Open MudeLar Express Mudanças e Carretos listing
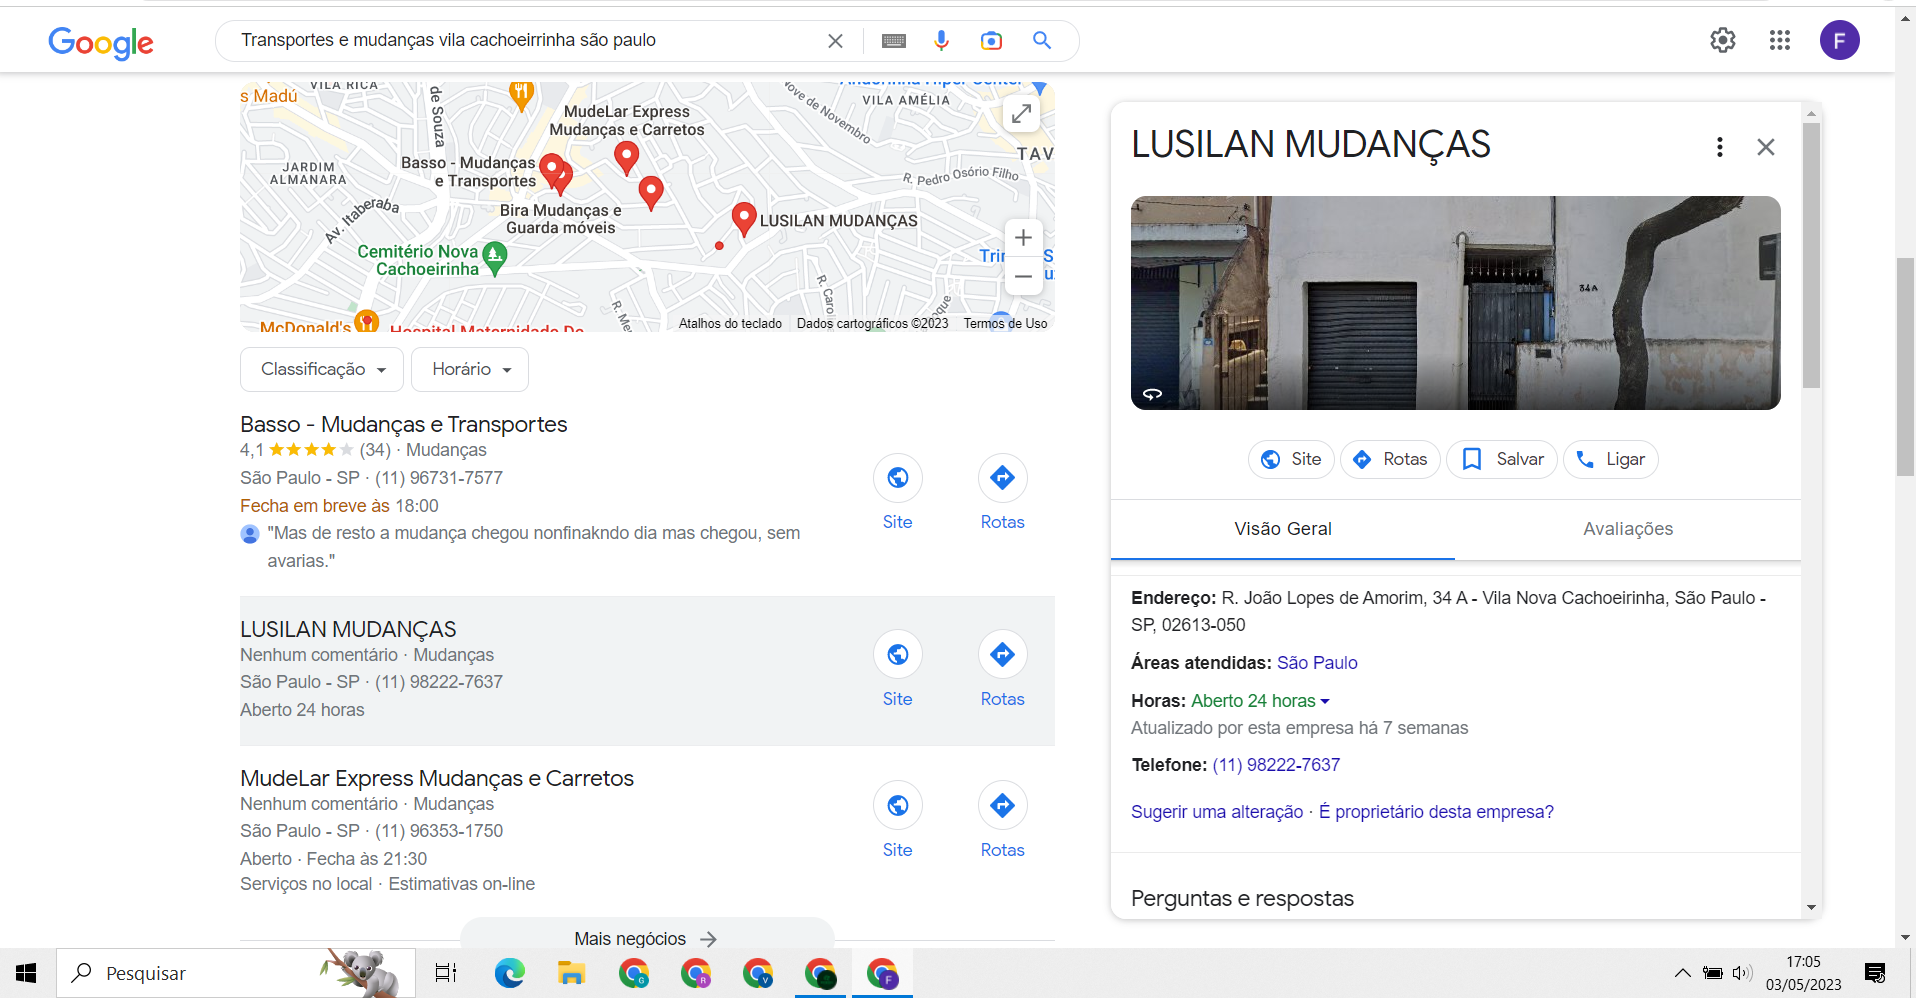 (x=437, y=778)
